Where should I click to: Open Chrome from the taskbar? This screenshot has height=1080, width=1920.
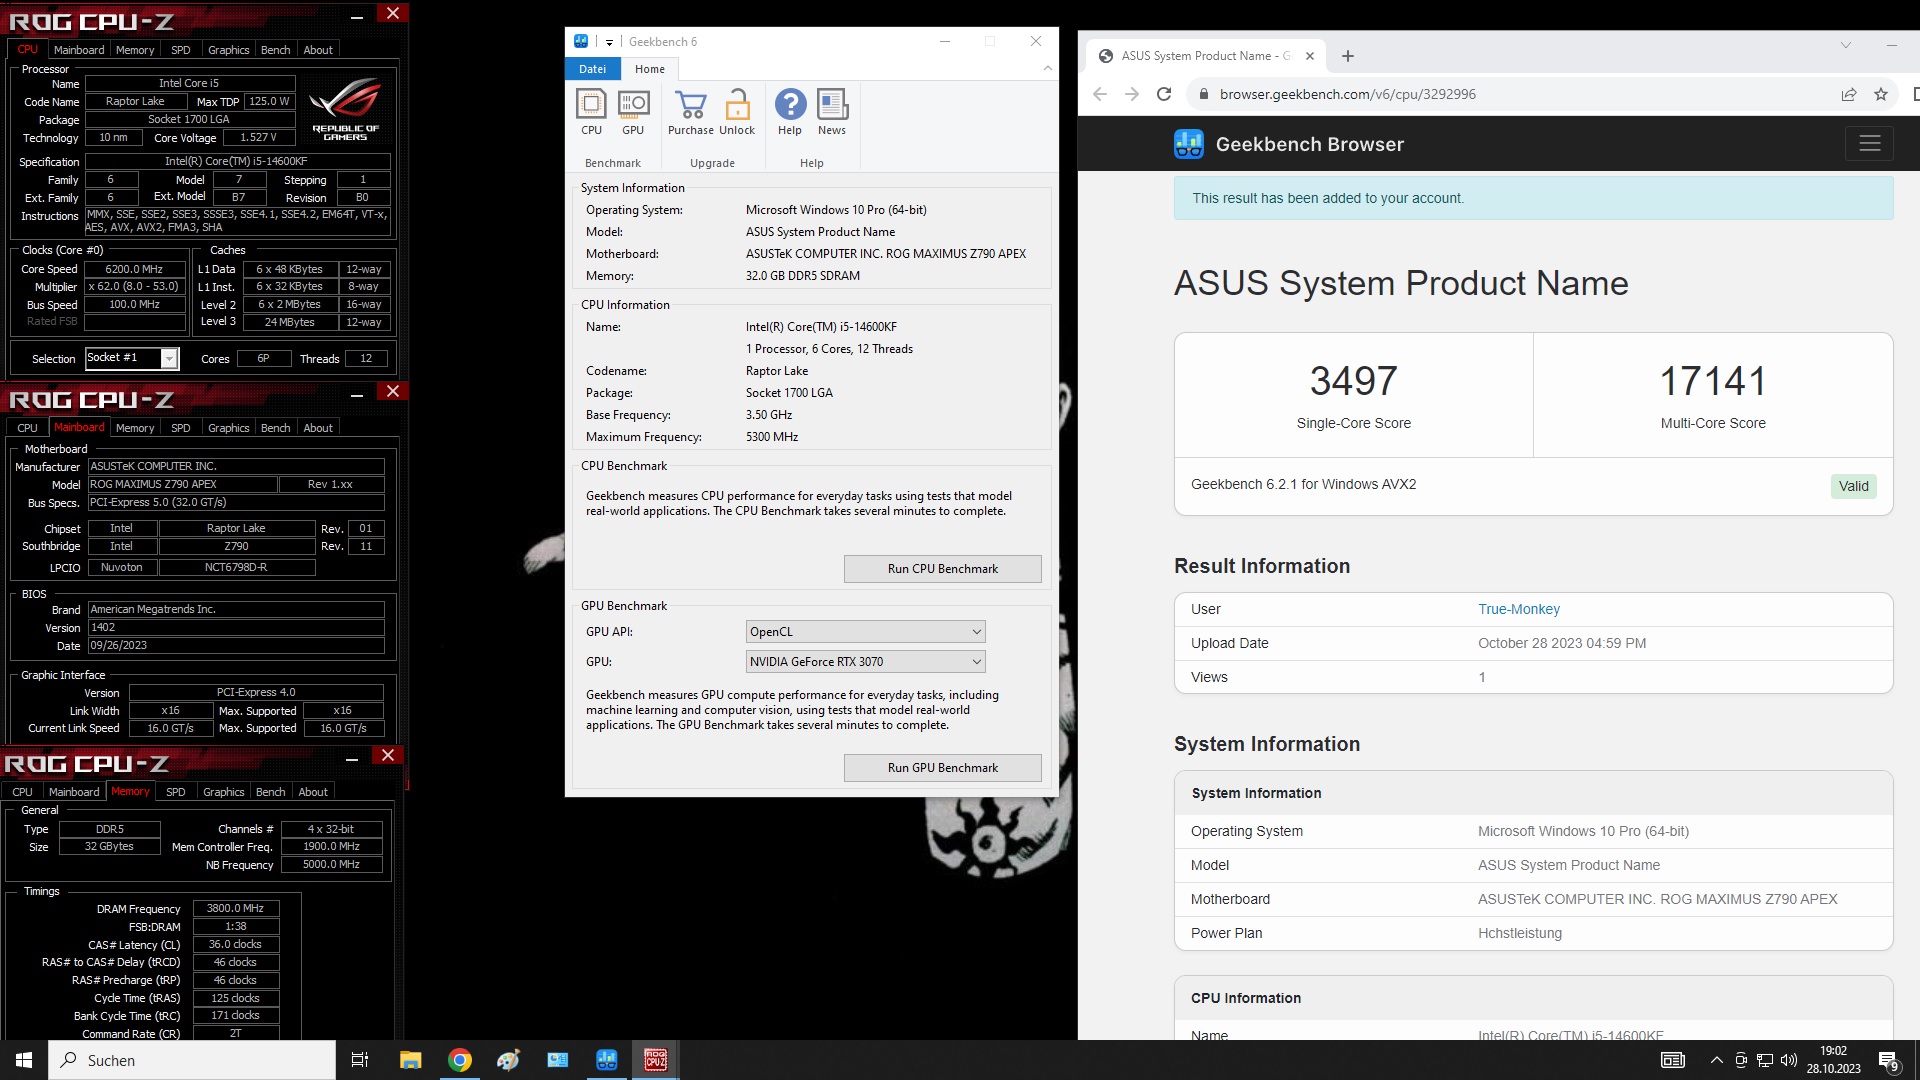click(460, 1060)
